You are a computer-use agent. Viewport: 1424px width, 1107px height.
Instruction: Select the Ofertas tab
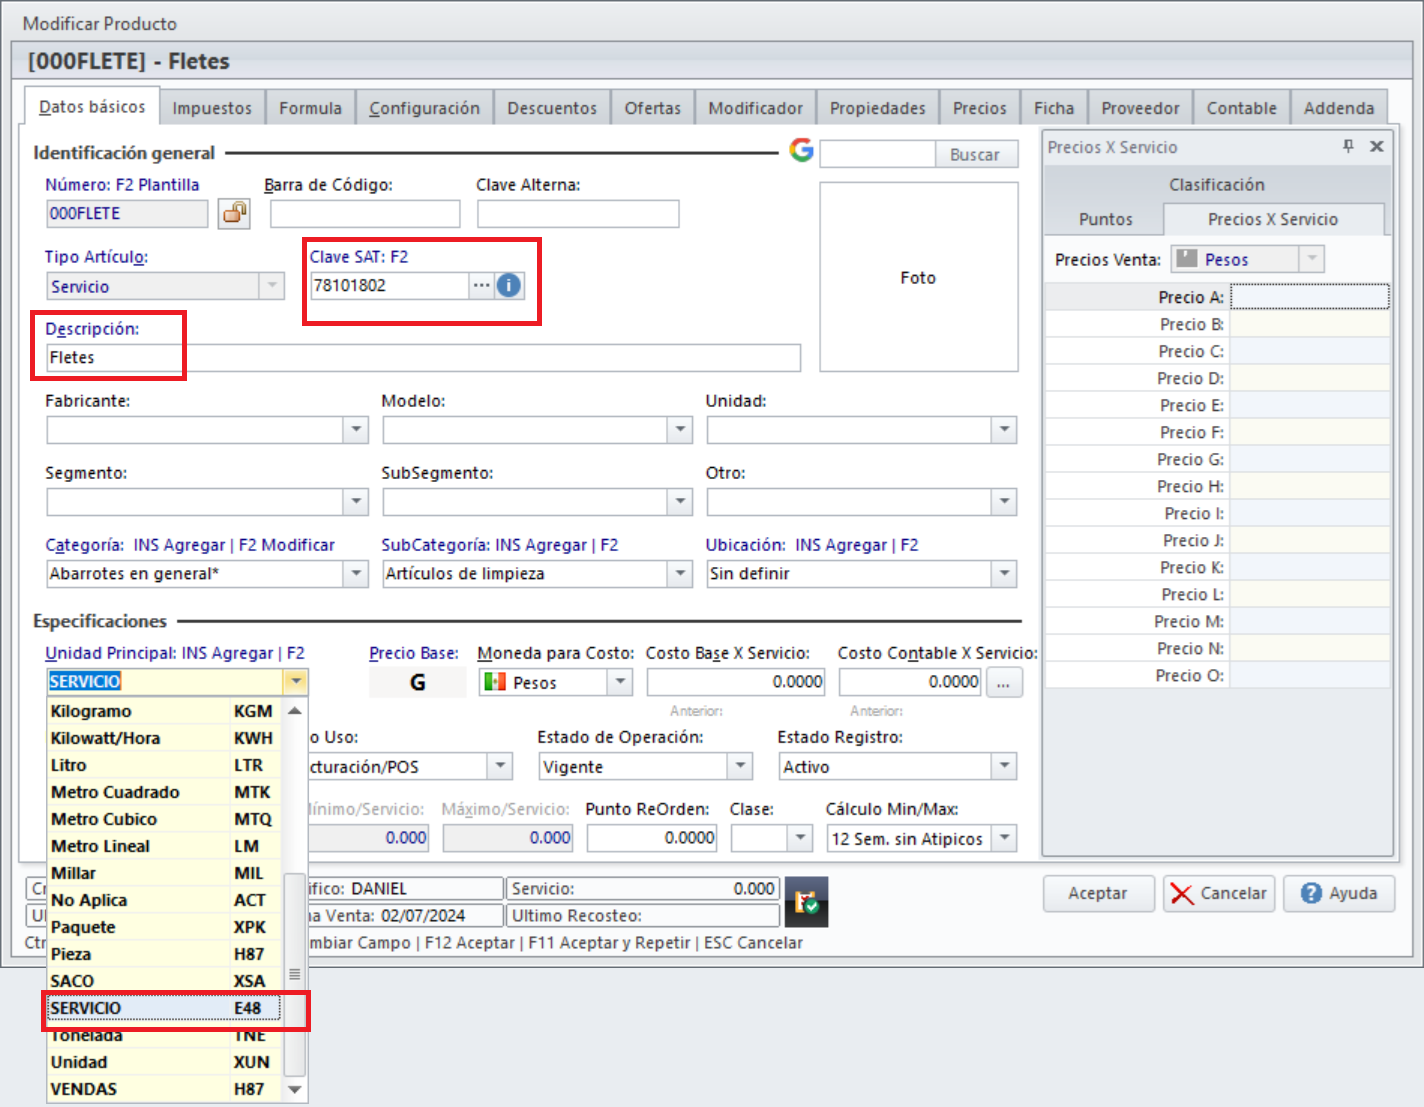pyautogui.click(x=653, y=108)
